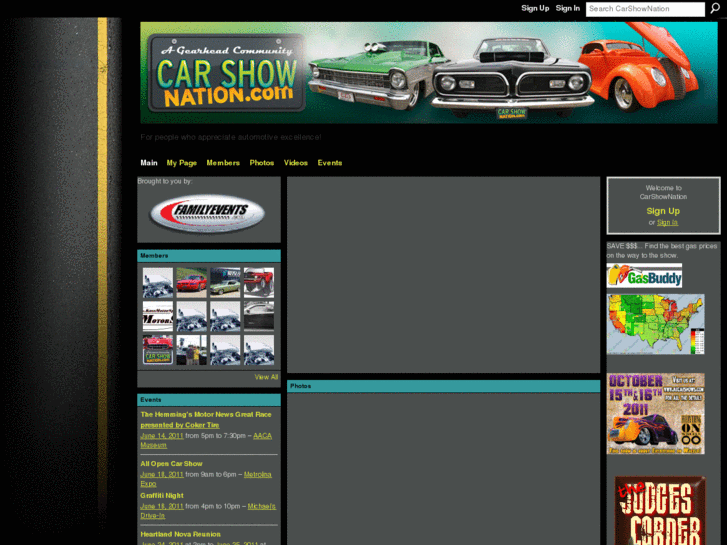The height and width of the screenshot is (545, 727).
Task: Open the Car Show Nation plate member thumbnail
Action: (158, 350)
